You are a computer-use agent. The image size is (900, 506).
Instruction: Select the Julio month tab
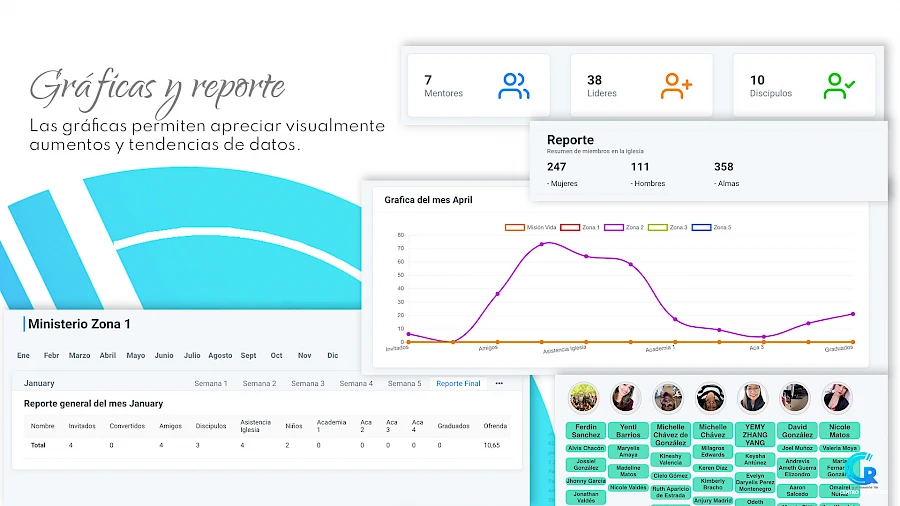[192, 356]
